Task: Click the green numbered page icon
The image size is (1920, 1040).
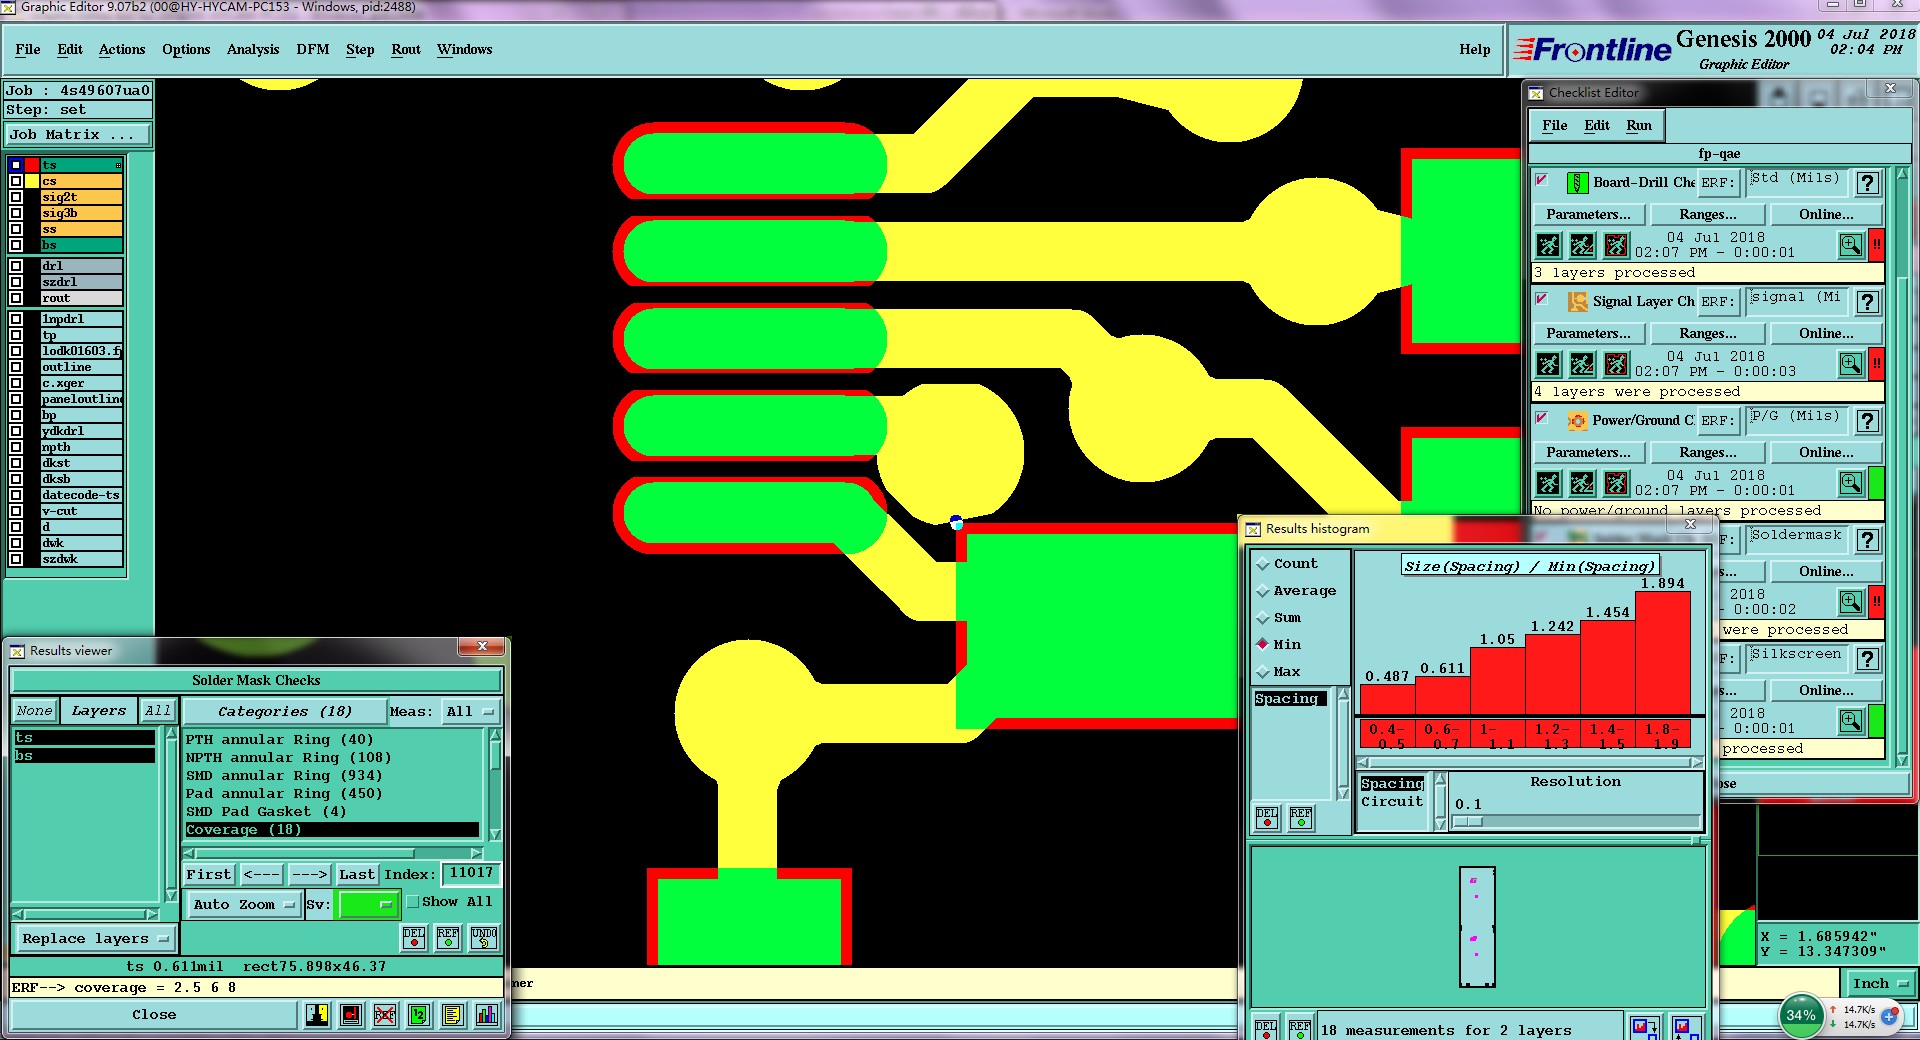Action: click(x=419, y=1015)
